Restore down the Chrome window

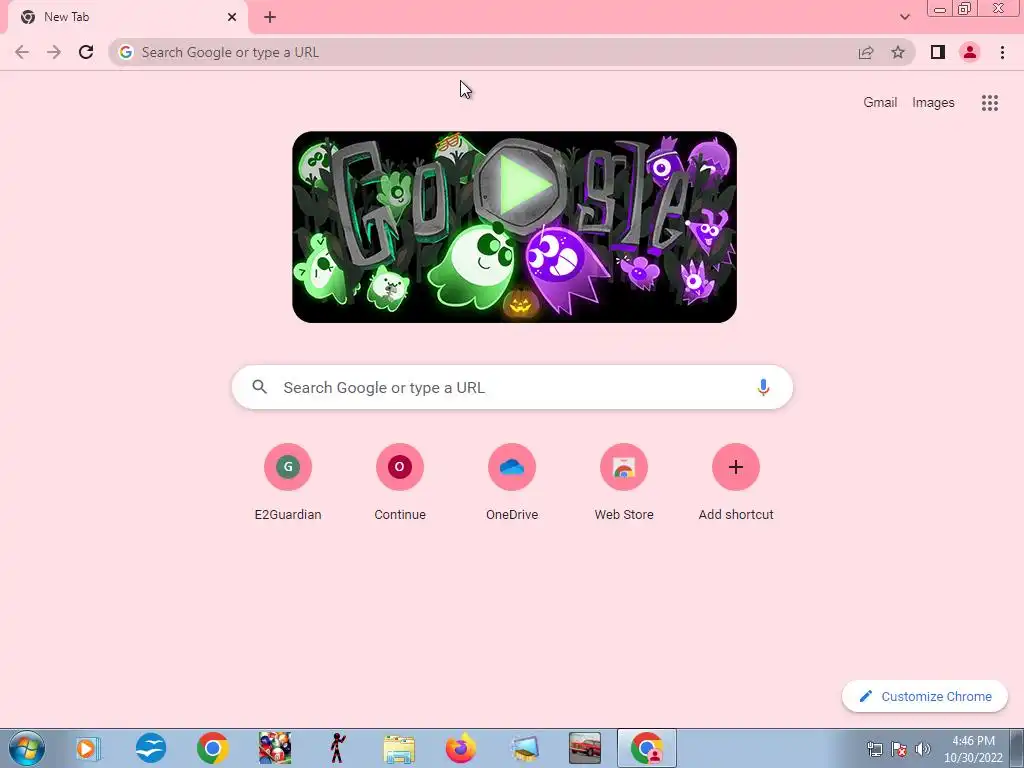click(x=965, y=9)
